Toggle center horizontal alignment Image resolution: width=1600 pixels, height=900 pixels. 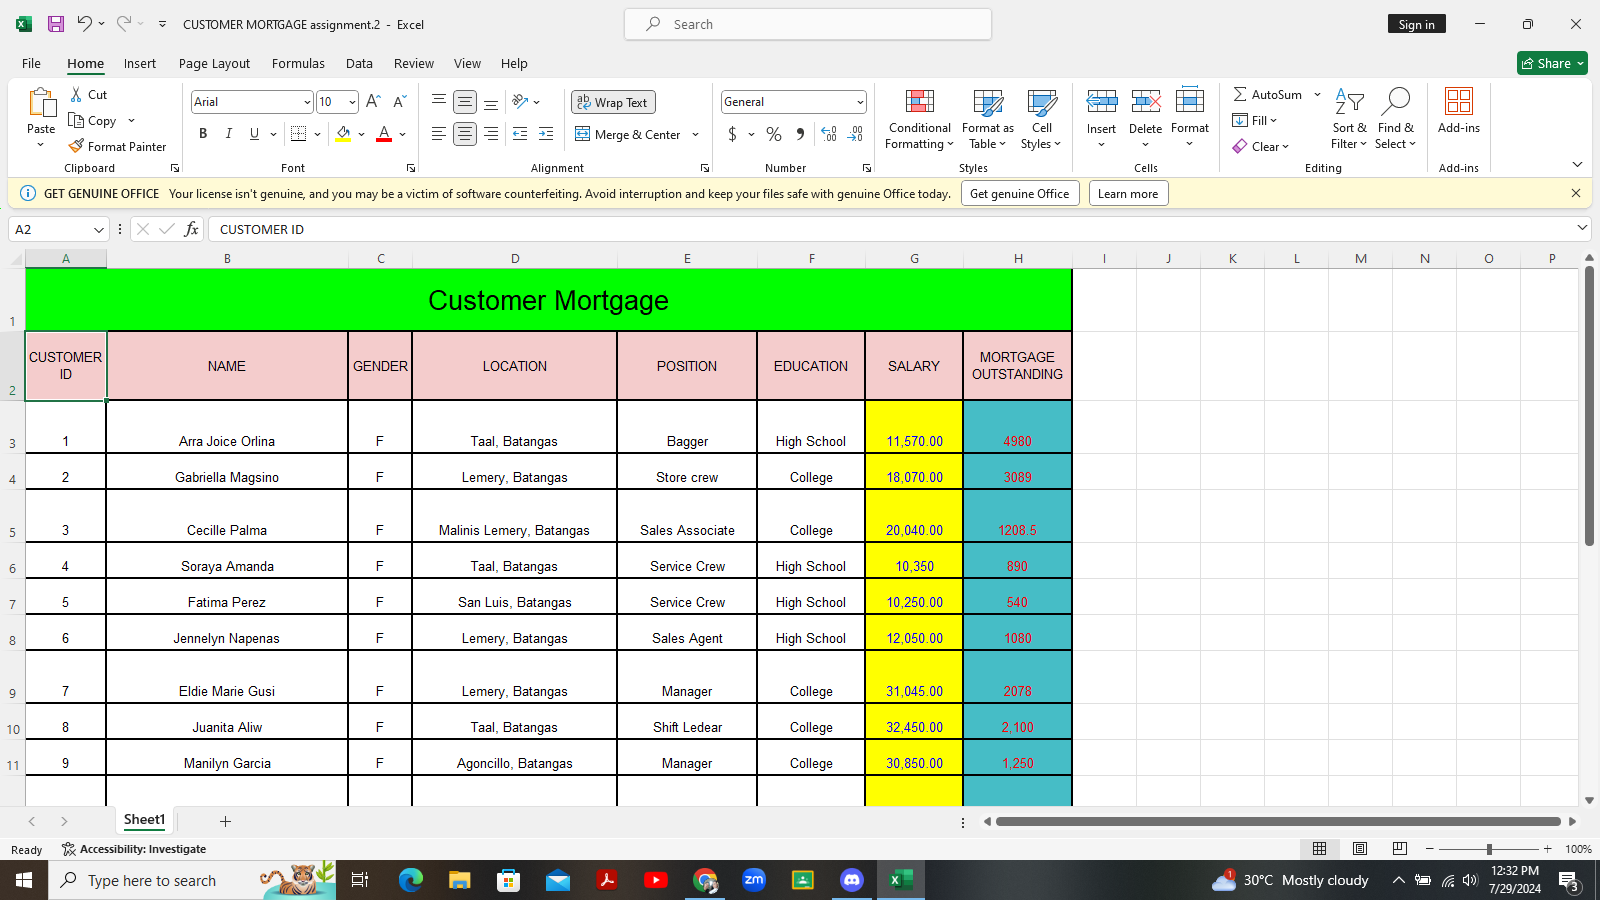point(465,134)
